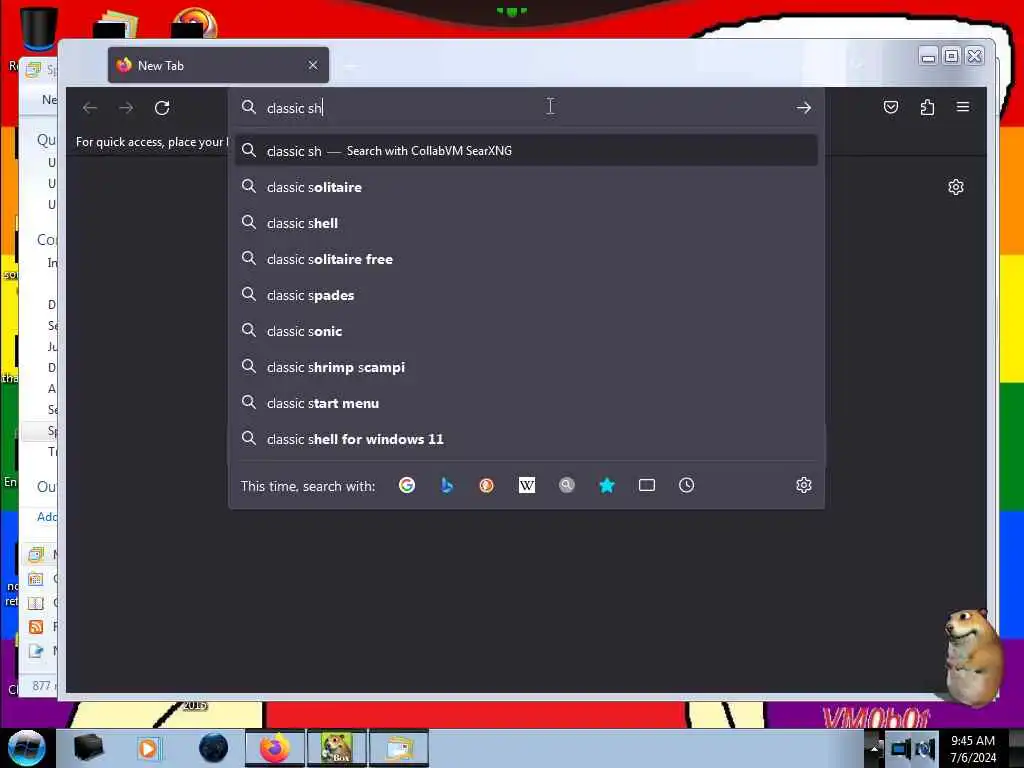Search this time with Google icon
The width and height of the screenshot is (1024, 768).
[407, 485]
